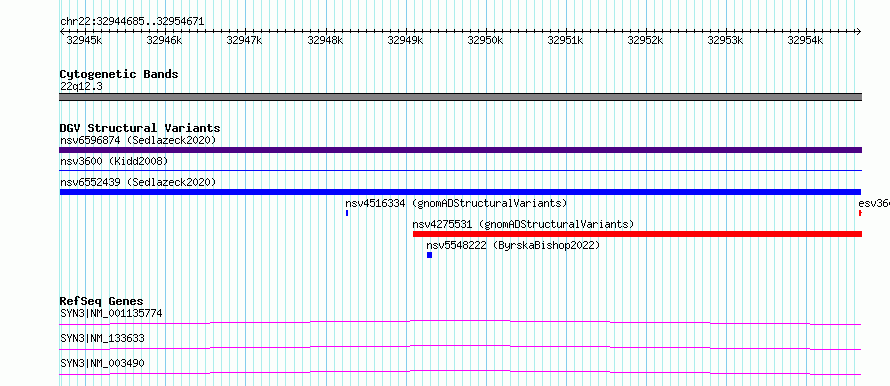
Task: Click the right arrowhead of the ruler
Action: tap(859, 32)
